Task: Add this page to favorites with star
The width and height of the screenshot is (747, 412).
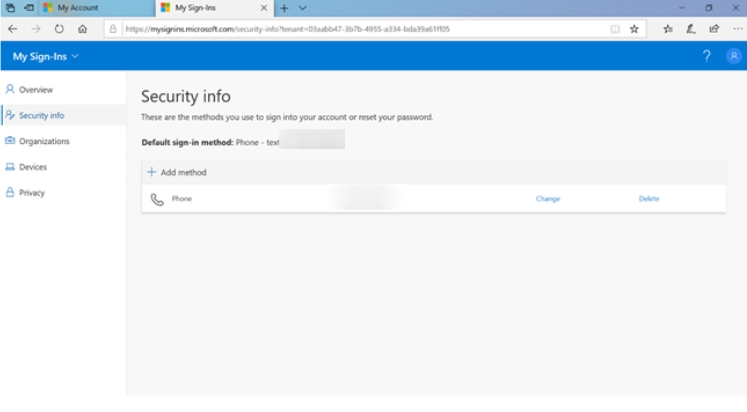Action: click(634, 29)
